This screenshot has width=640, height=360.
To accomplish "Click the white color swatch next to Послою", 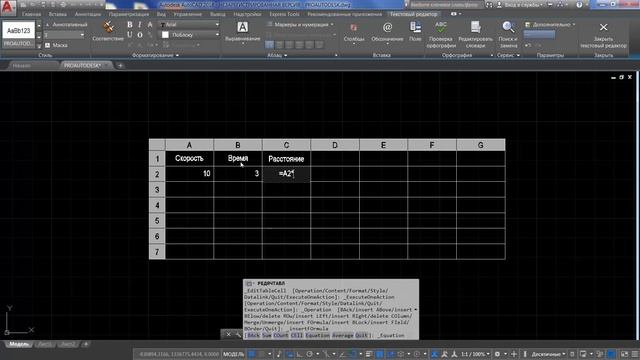I will point(165,35).
